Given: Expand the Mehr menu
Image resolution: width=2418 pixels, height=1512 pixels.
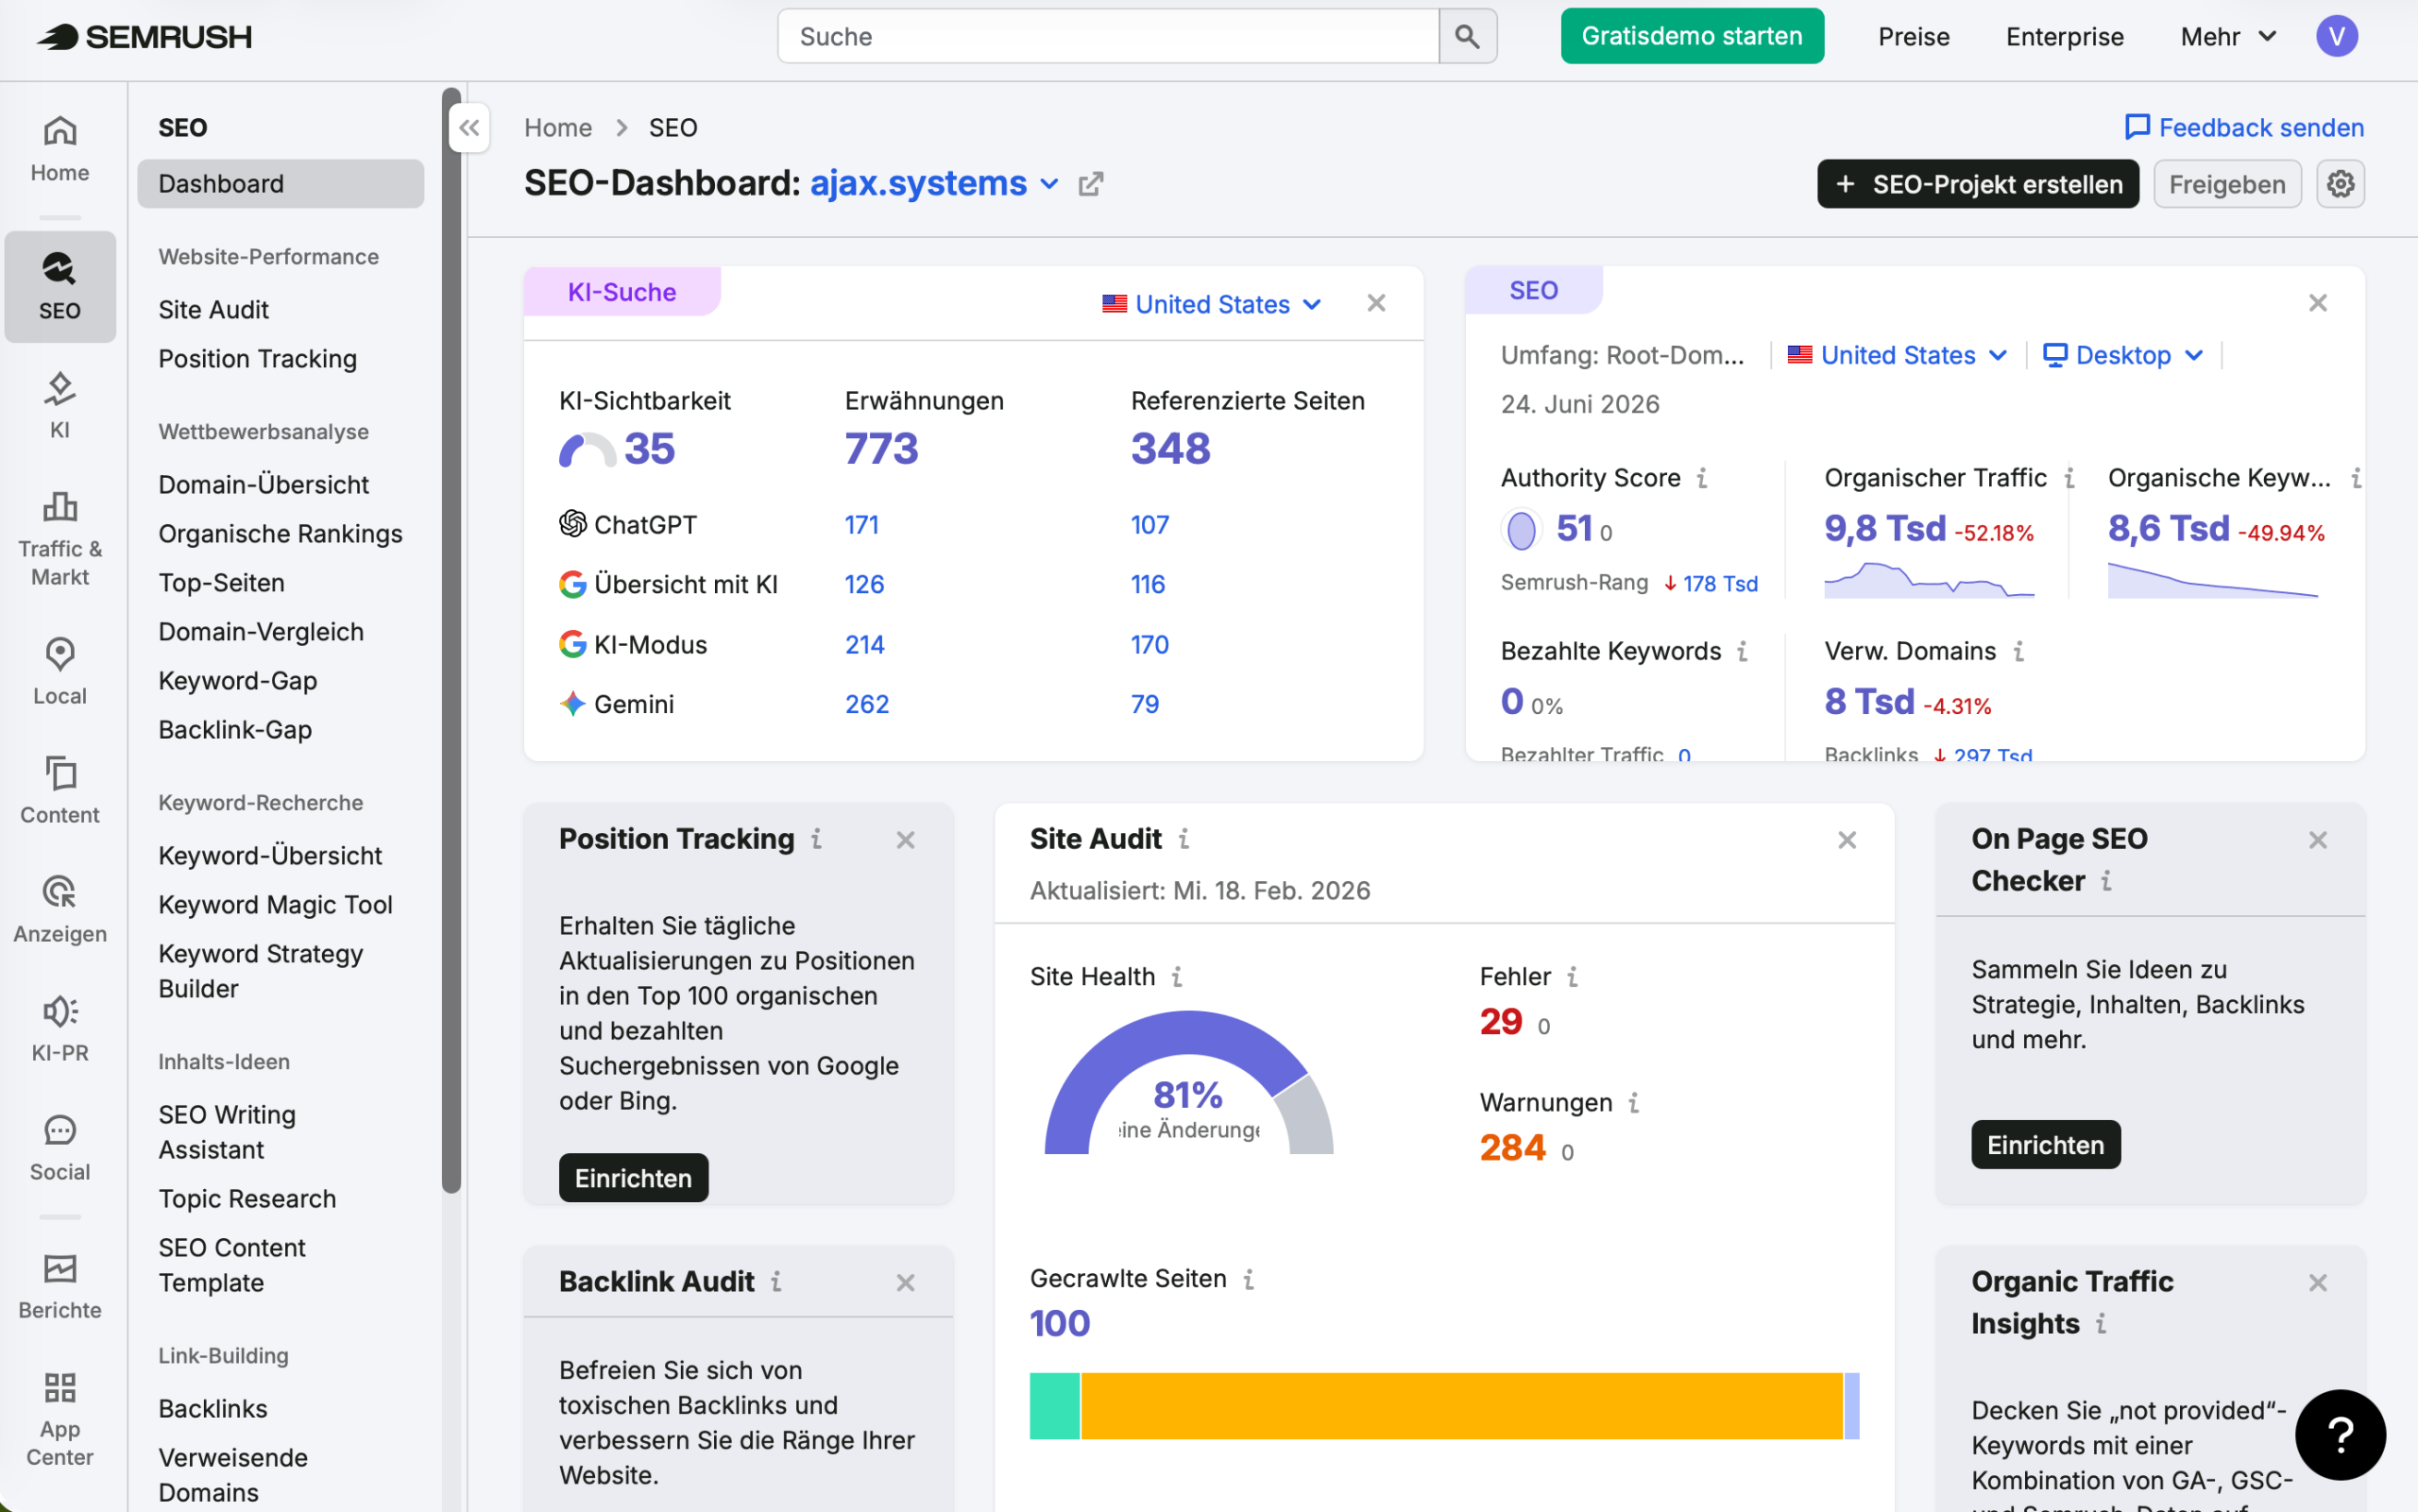Looking at the screenshot, I should click(2228, 37).
